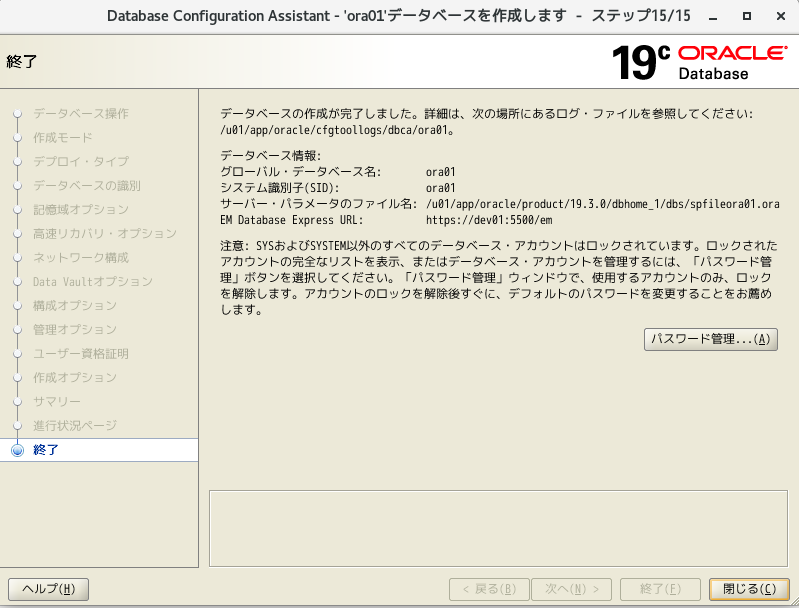Screen dimensions: 799x608
Task: Click the 閉じる(C) button
Action: (749, 589)
